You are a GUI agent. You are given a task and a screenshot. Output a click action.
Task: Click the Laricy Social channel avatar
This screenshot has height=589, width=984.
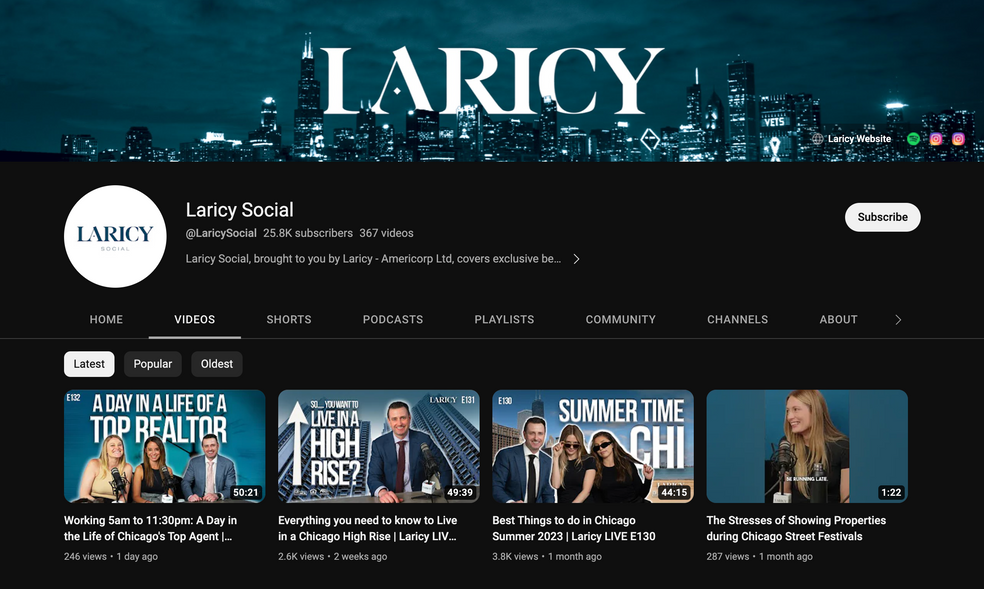[114, 236]
